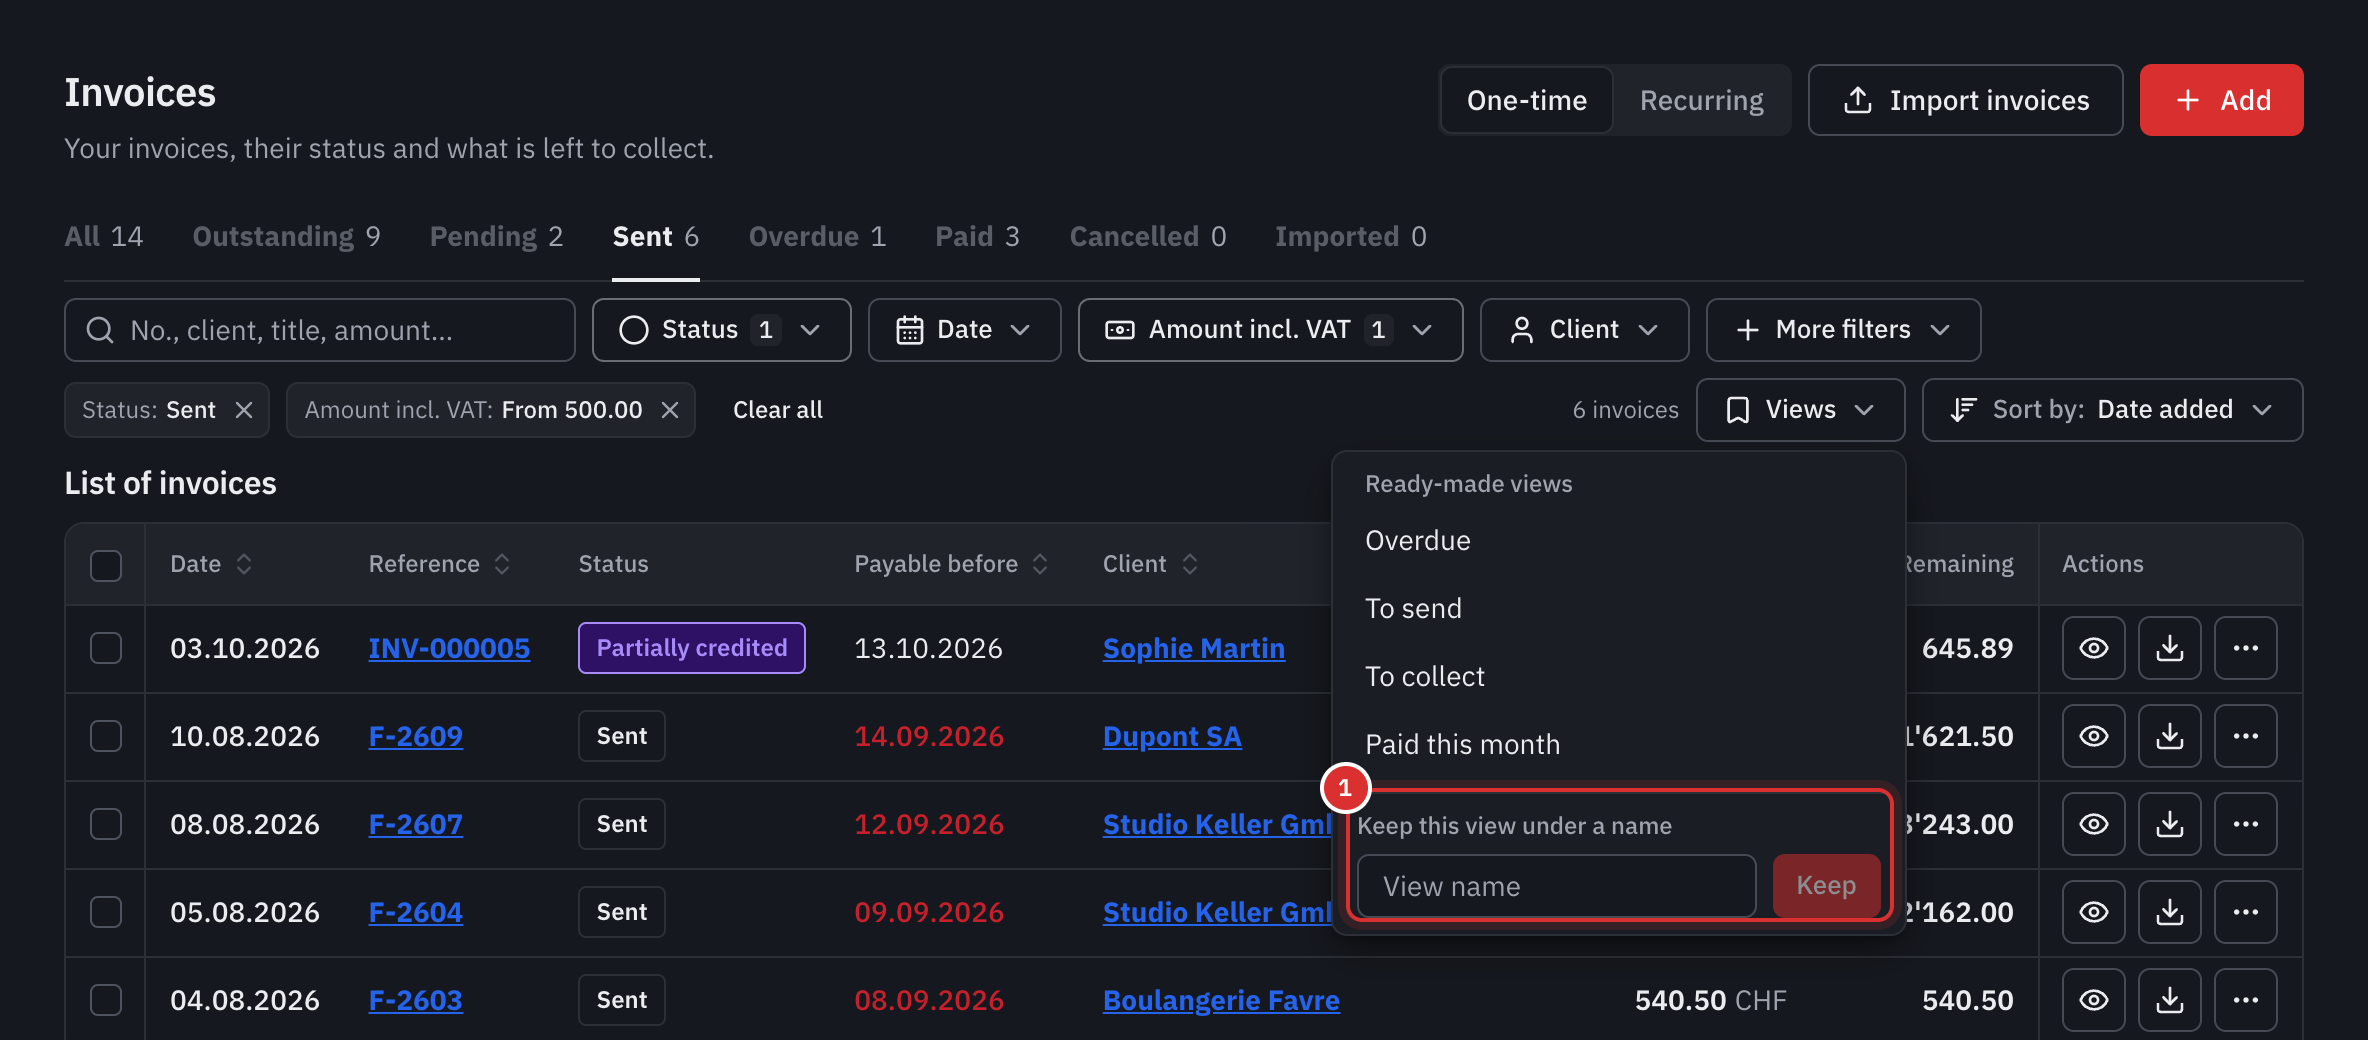Click the red Add button
The height and width of the screenshot is (1040, 2368).
click(x=2221, y=100)
